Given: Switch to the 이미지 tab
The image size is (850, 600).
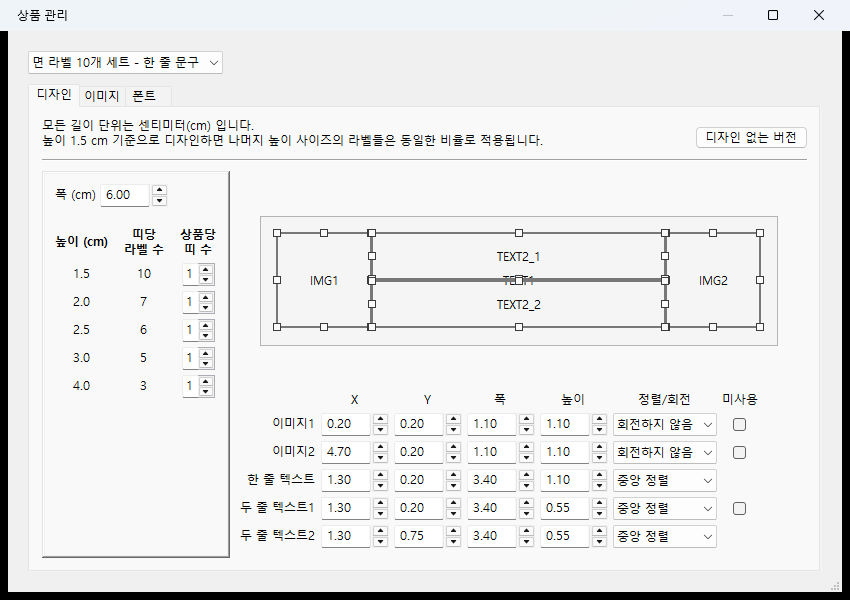Looking at the screenshot, I should [x=102, y=96].
